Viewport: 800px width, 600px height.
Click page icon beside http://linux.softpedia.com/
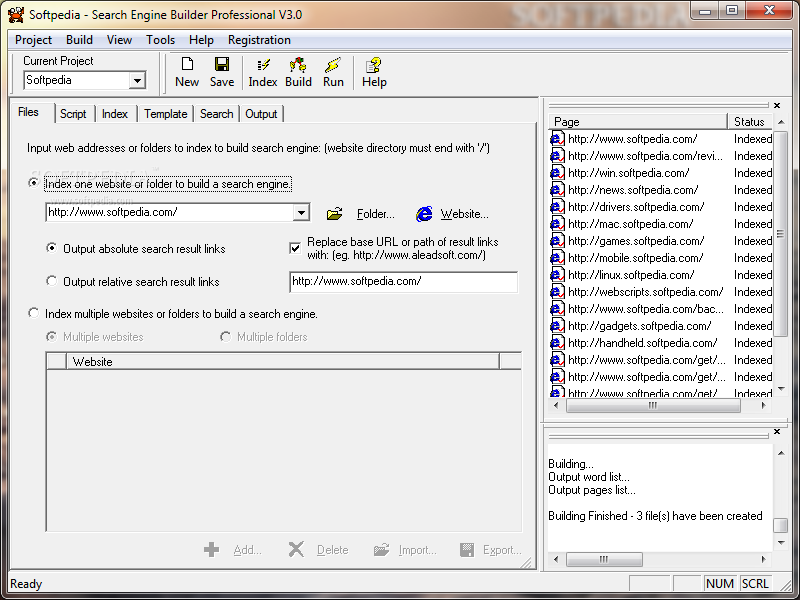(x=557, y=274)
